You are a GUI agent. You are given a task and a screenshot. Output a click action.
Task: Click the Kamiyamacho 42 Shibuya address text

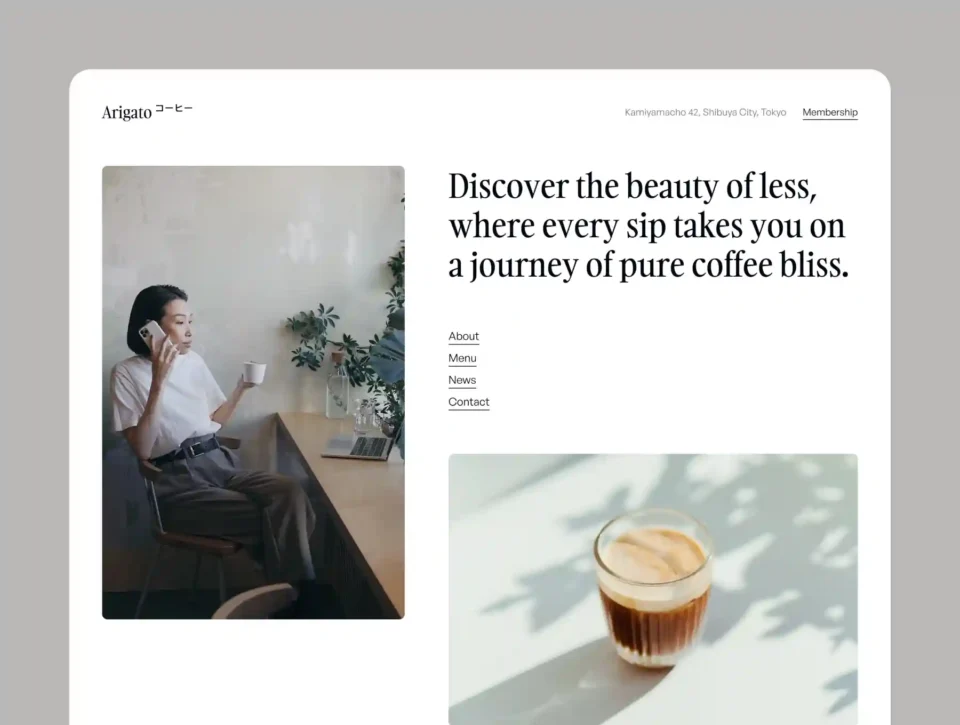[x=705, y=113]
